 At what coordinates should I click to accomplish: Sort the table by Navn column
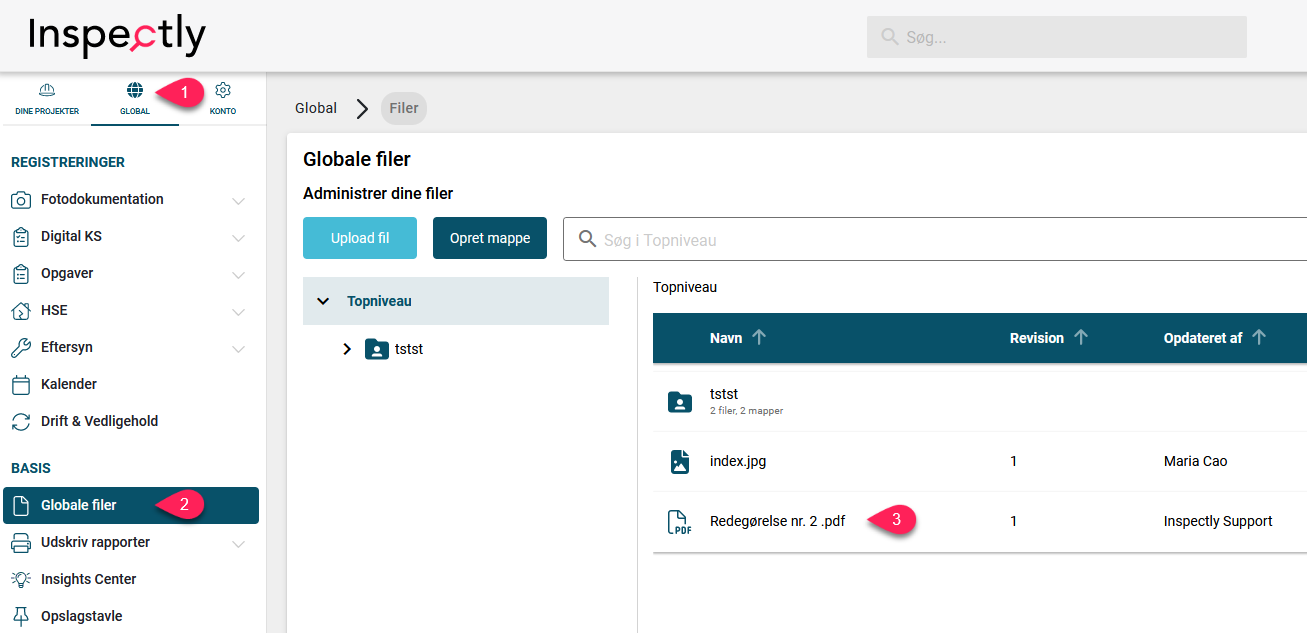[727, 338]
